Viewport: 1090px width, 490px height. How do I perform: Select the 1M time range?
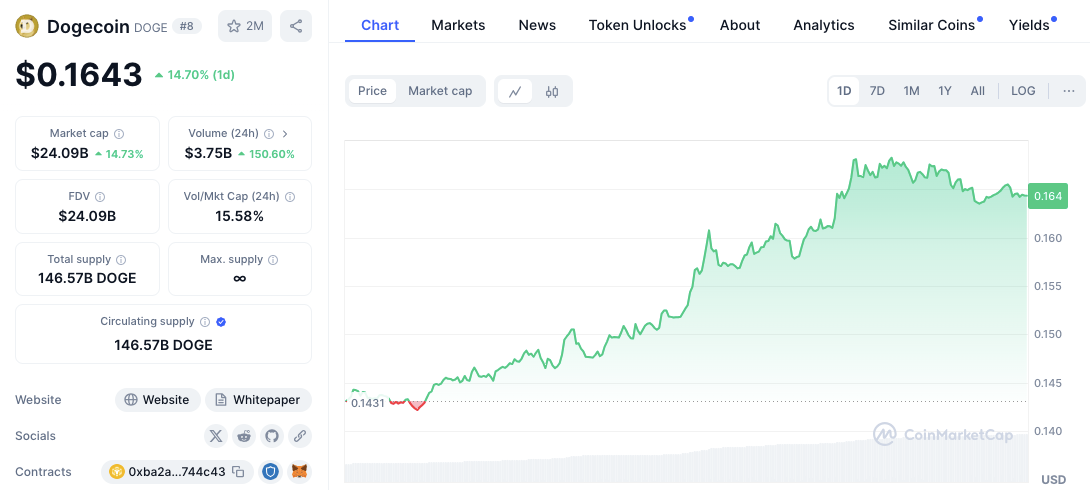click(911, 91)
